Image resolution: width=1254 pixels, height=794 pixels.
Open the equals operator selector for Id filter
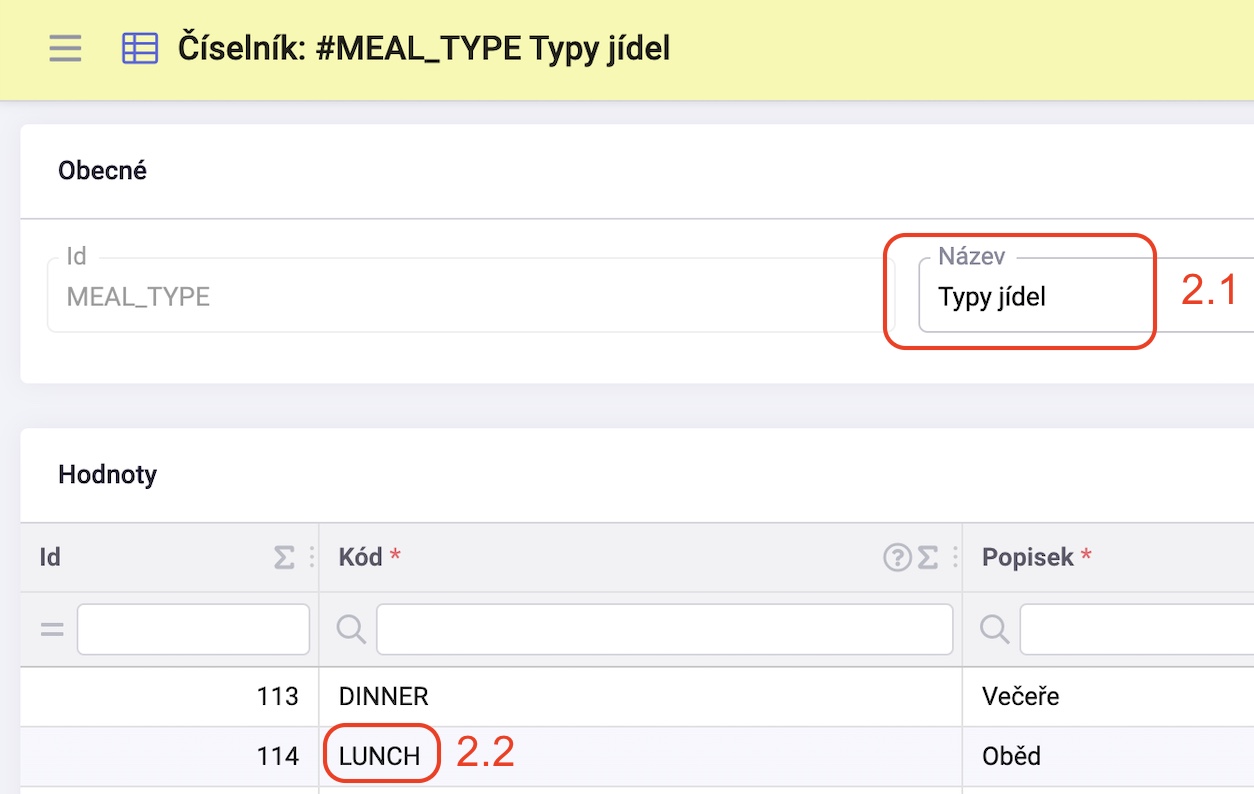tap(52, 630)
